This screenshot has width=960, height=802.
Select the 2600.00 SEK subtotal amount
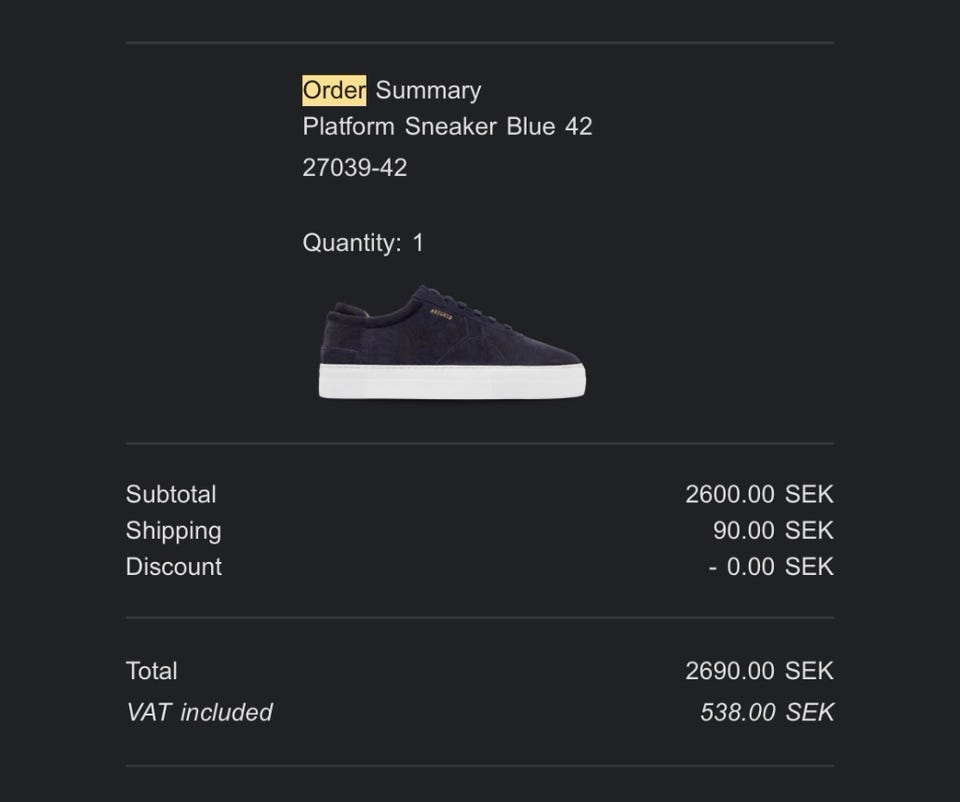pyautogui.click(x=759, y=494)
